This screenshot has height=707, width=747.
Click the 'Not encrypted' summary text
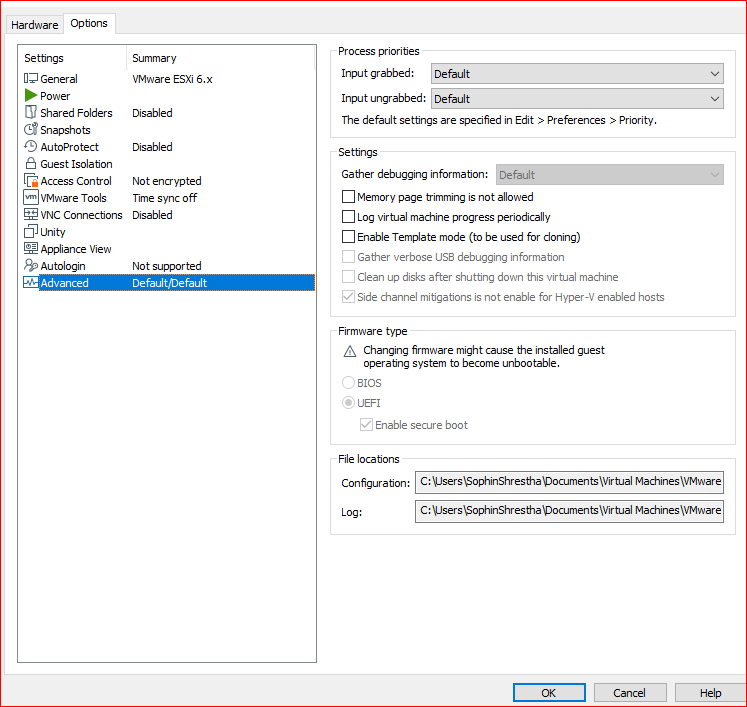(167, 181)
